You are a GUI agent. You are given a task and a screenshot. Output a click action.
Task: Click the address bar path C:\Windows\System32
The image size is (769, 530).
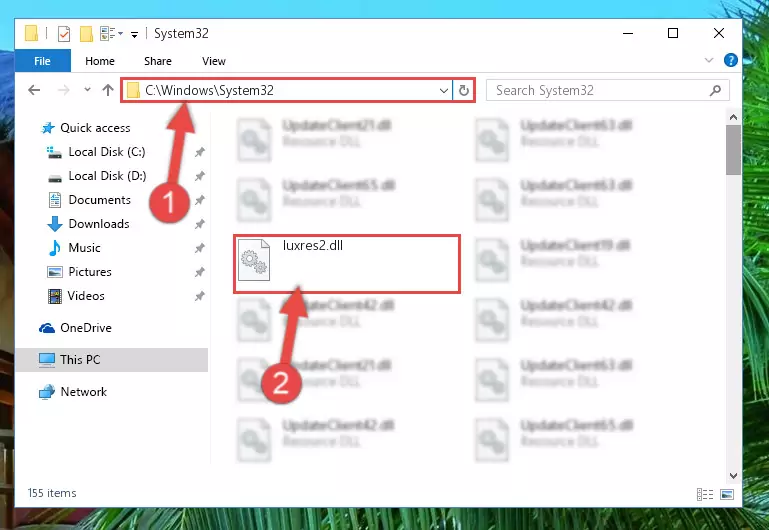pyautogui.click(x=209, y=90)
